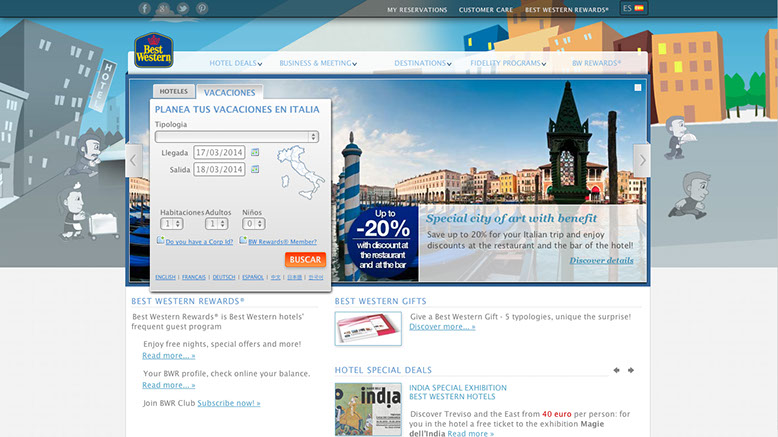The height and width of the screenshot is (437, 778).
Task: Open the Pinterest social icon
Action: coord(201,8)
